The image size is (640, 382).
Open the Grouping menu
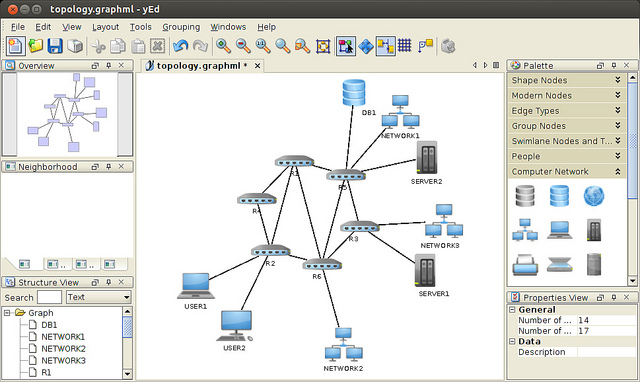pos(181,27)
